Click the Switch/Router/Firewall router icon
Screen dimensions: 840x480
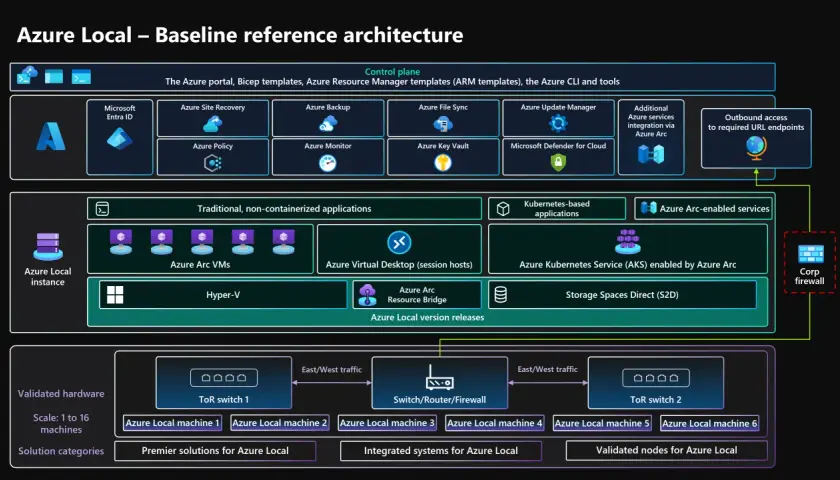coord(440,377)
